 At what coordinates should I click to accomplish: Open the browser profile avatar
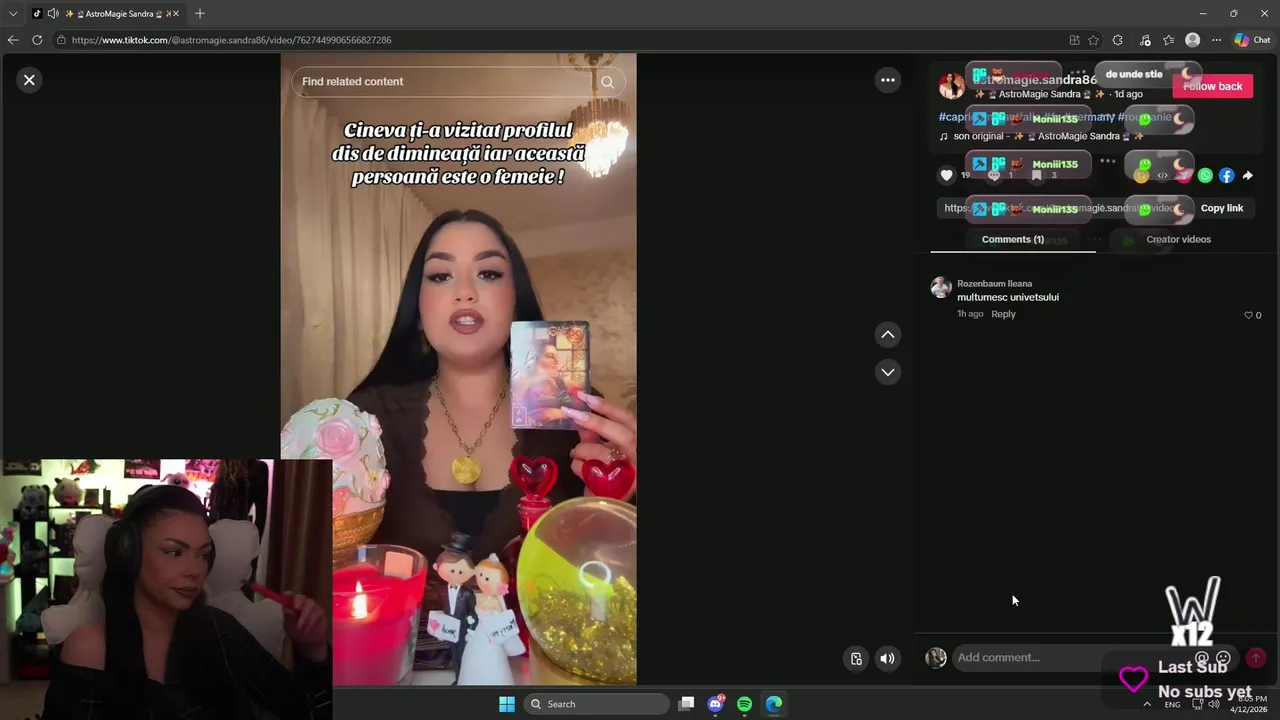click(x=1192, y=40)
